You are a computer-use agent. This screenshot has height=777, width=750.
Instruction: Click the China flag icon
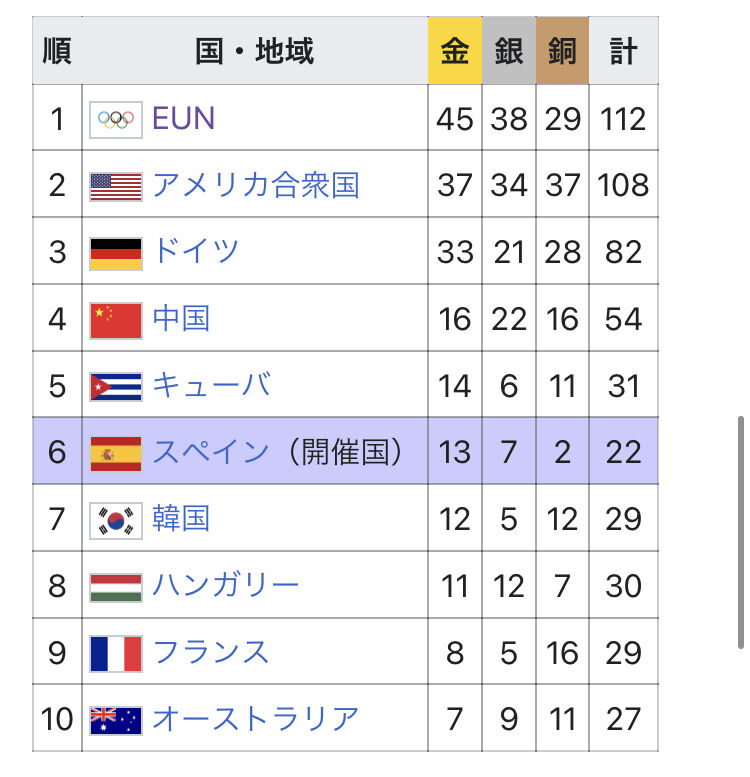click(x=116, y=320)
